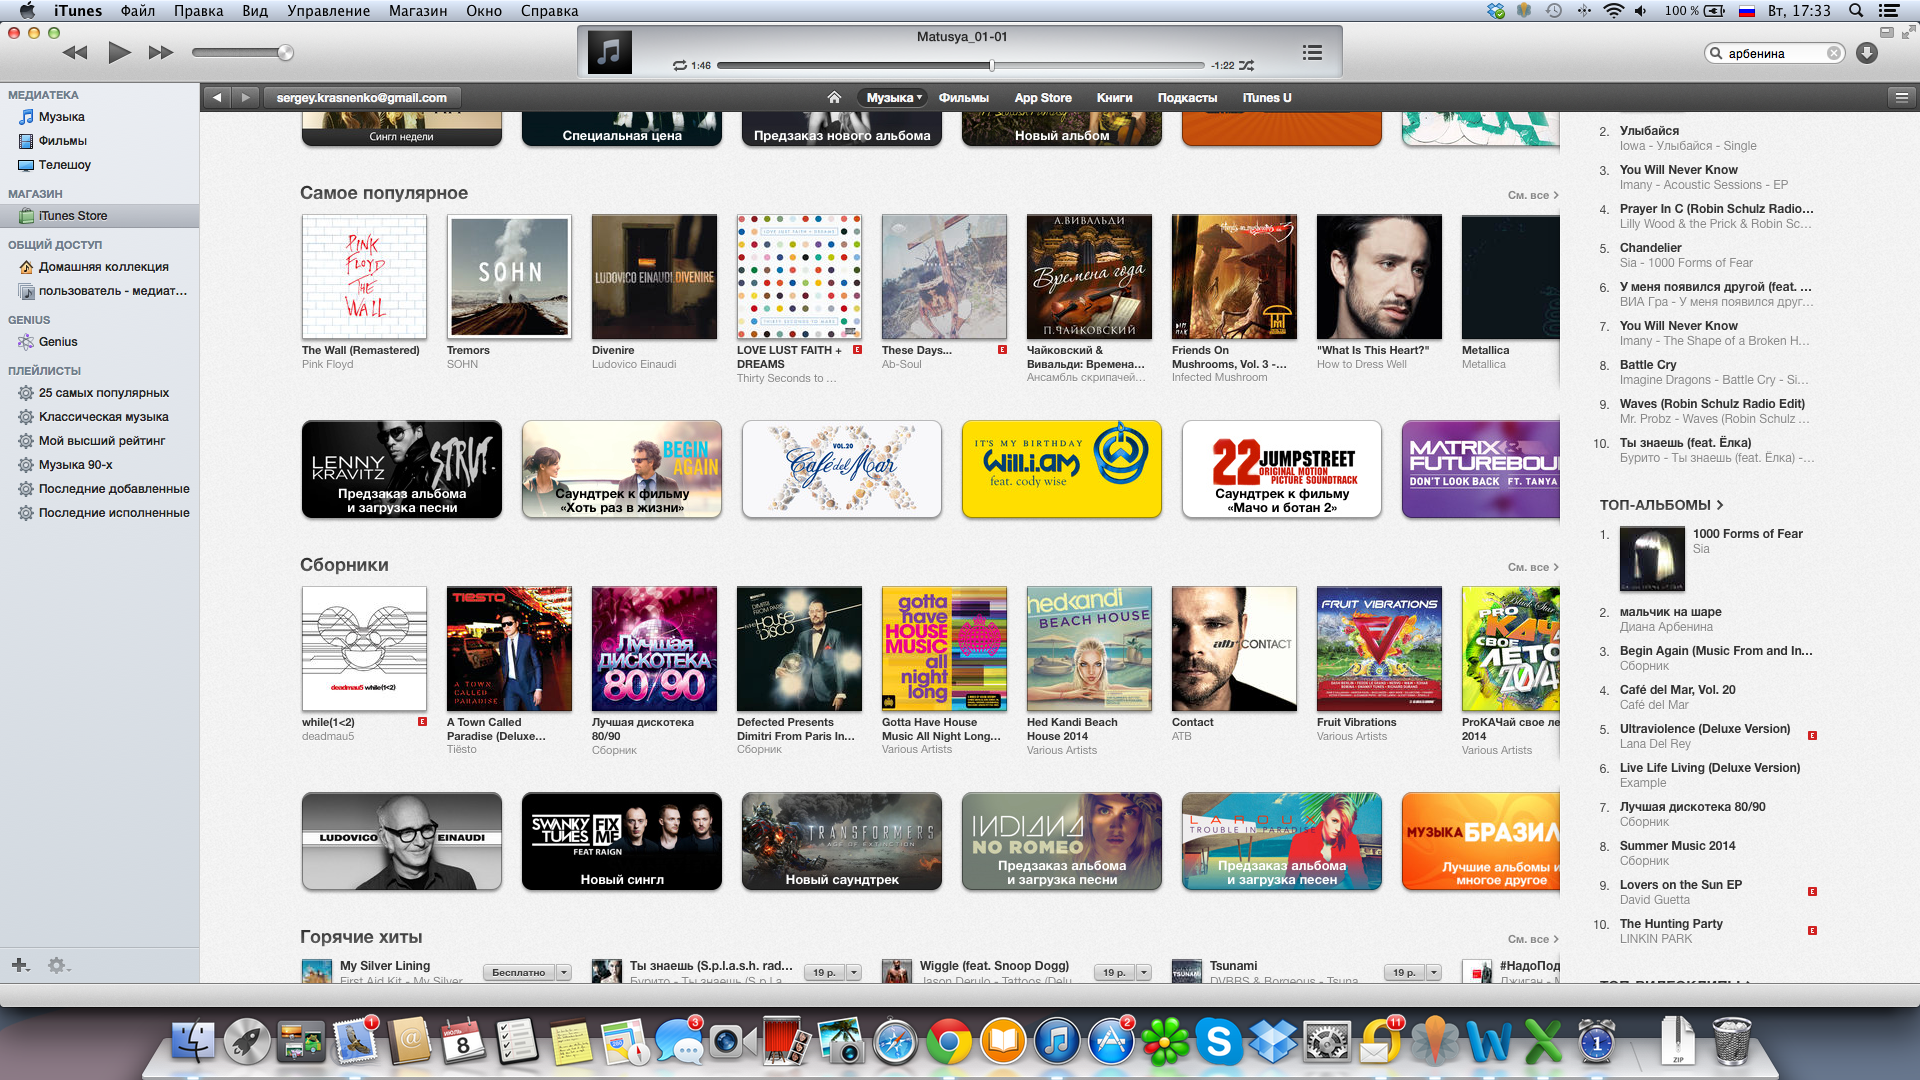The height and width of the screenshot is (1080, 1920).
Task: Open the 22 Jump Street soundtrack banner
Action: click(1282, 469)
